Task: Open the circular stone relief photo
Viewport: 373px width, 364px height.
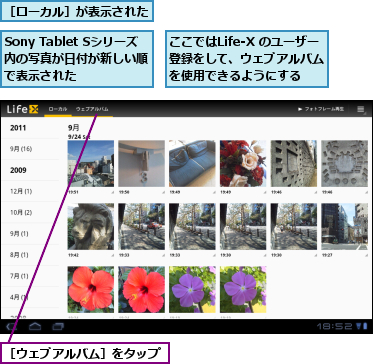Action: click(344, 163)
